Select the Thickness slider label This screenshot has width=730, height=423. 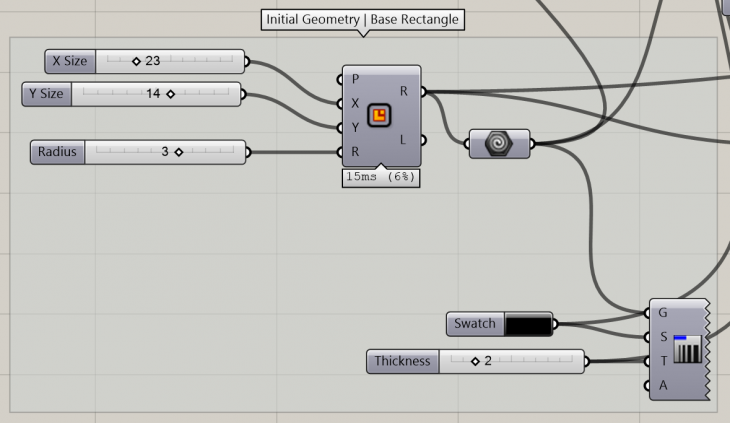click(403, 361)
